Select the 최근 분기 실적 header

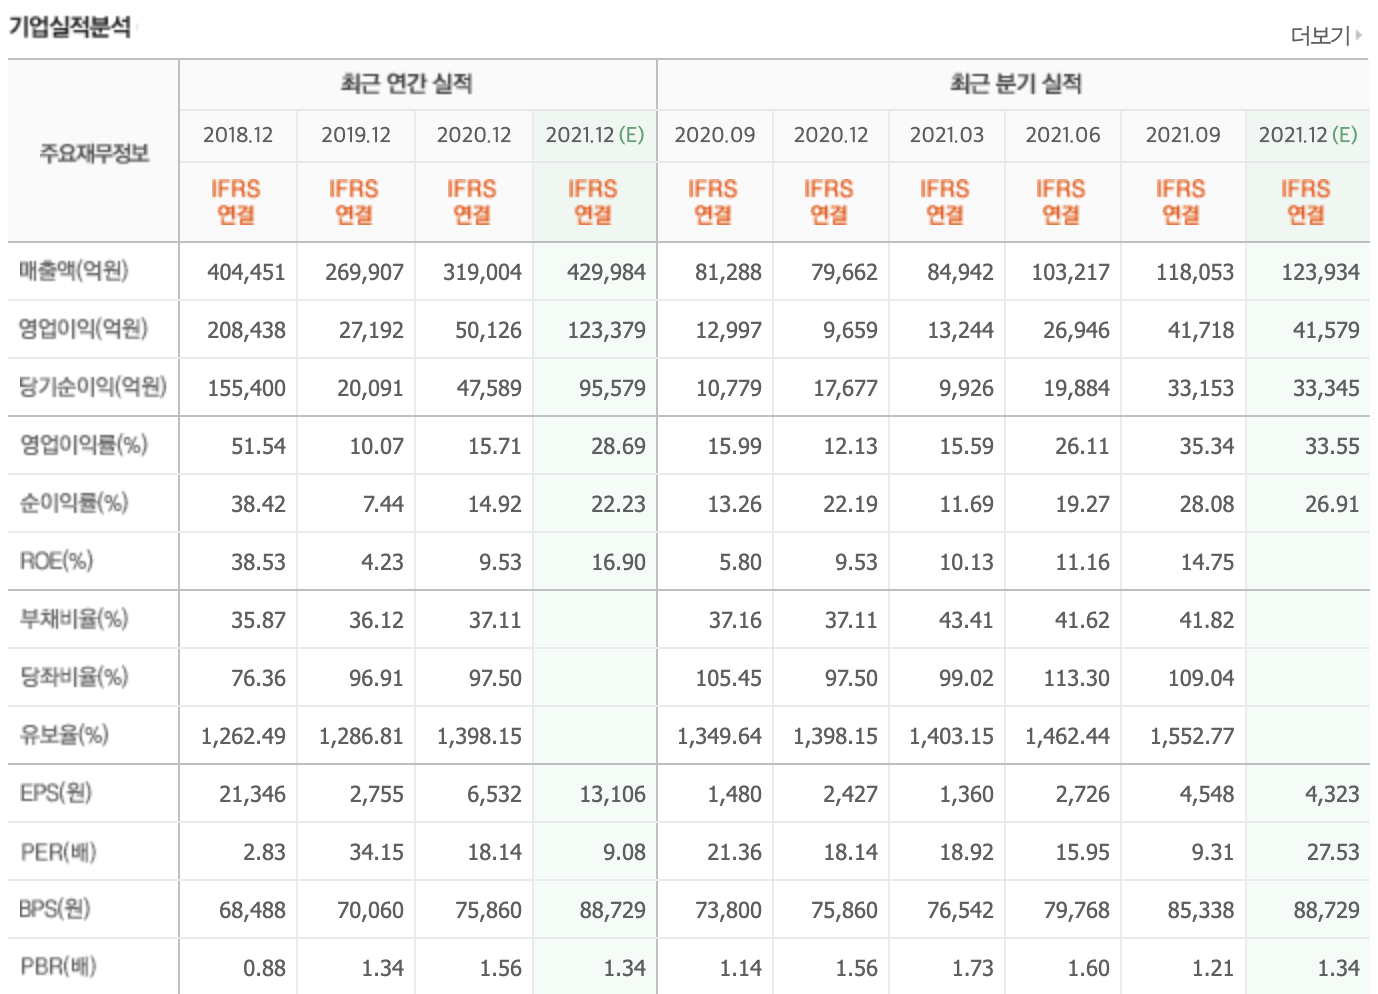pos(1016,84)
